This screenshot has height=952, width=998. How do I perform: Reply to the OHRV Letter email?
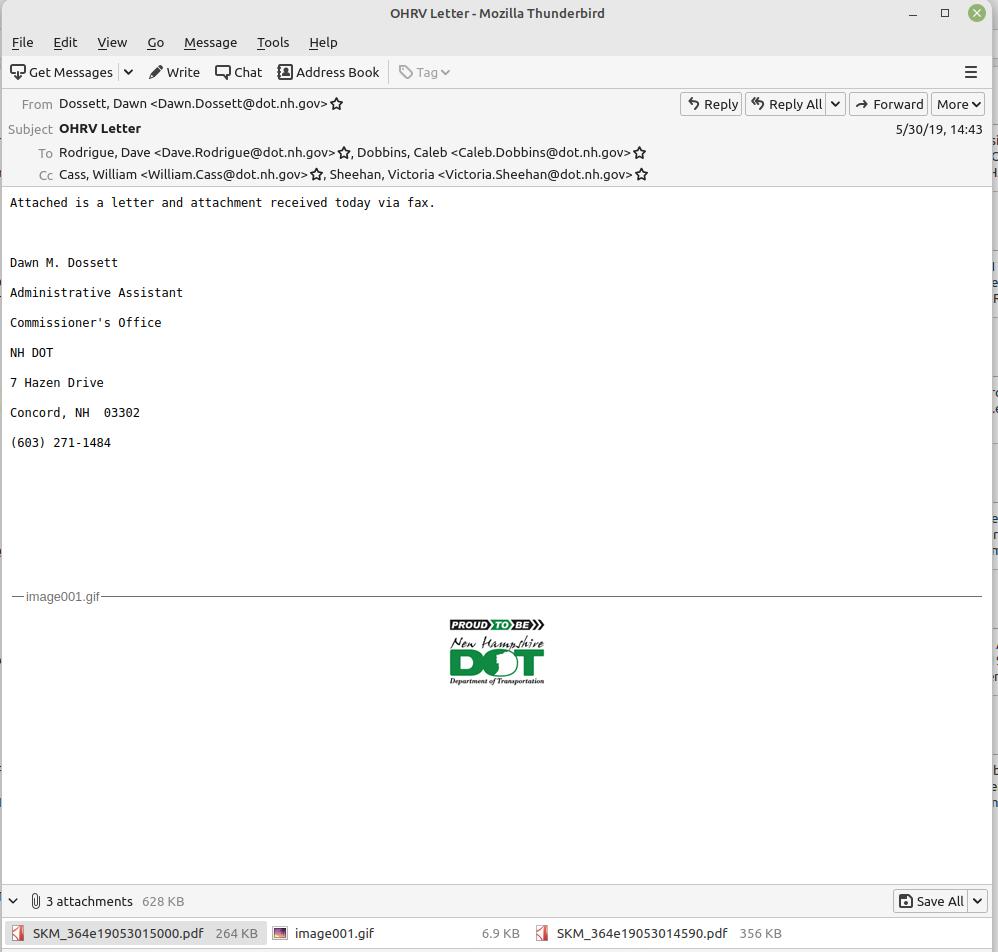[x=712, y=104]
